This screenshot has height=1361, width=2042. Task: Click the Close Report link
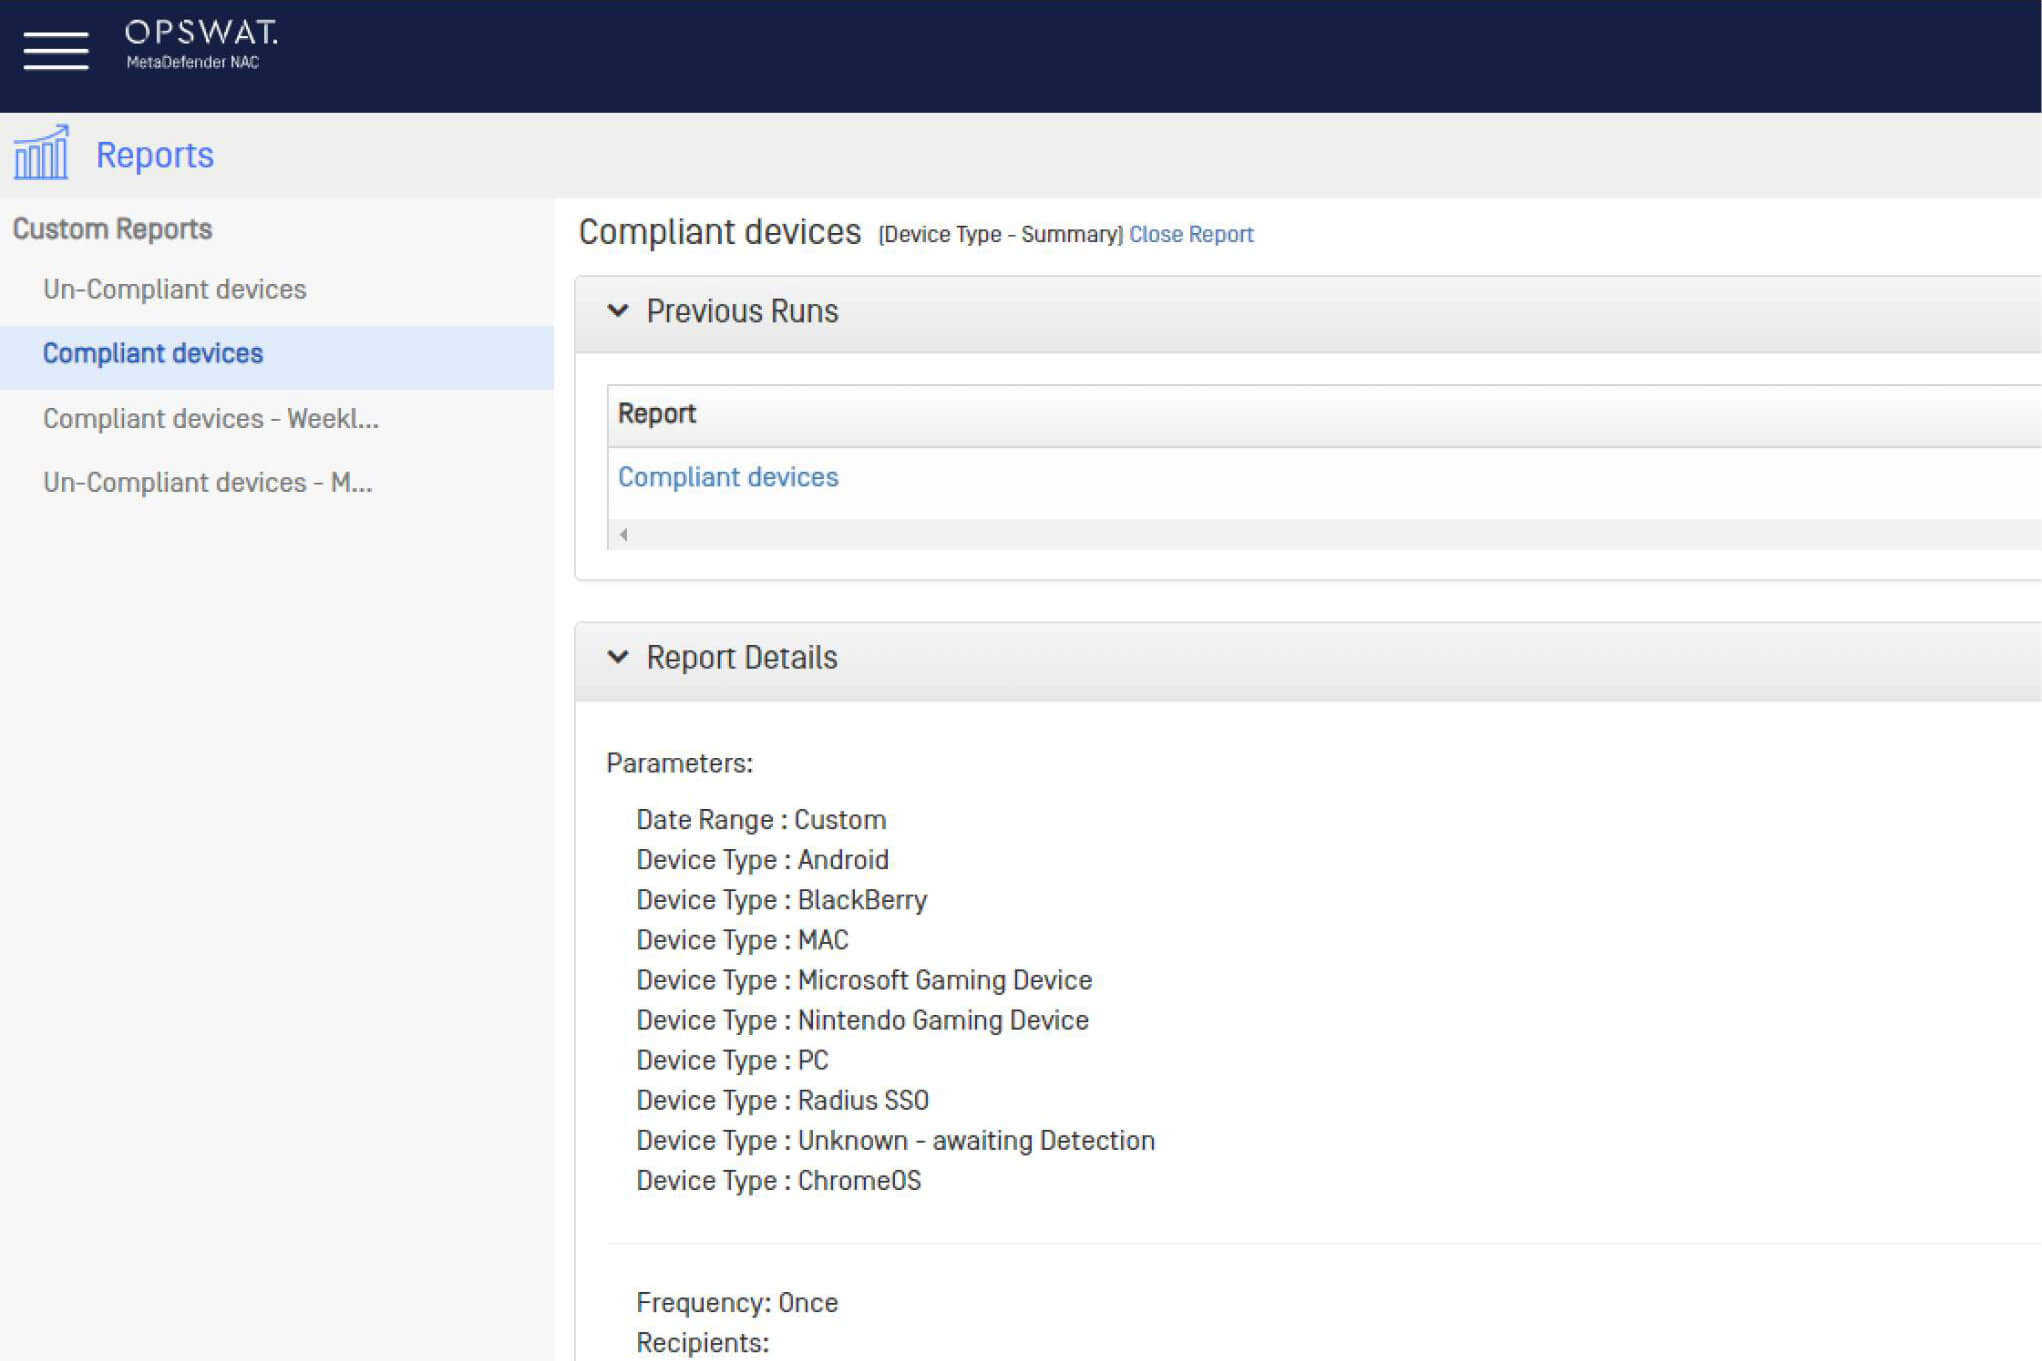1190,235
